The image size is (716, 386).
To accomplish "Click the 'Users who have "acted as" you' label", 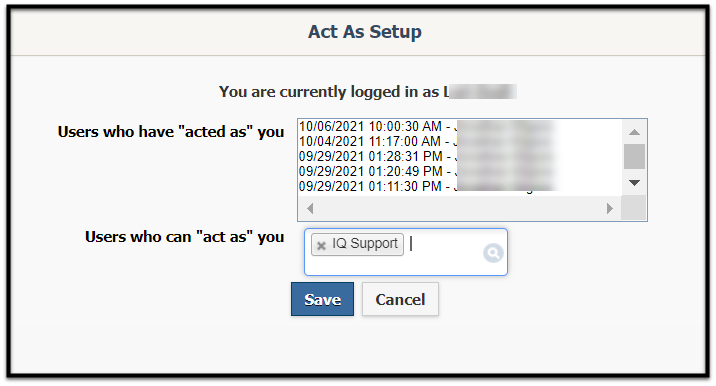I will tap(171, 132).
